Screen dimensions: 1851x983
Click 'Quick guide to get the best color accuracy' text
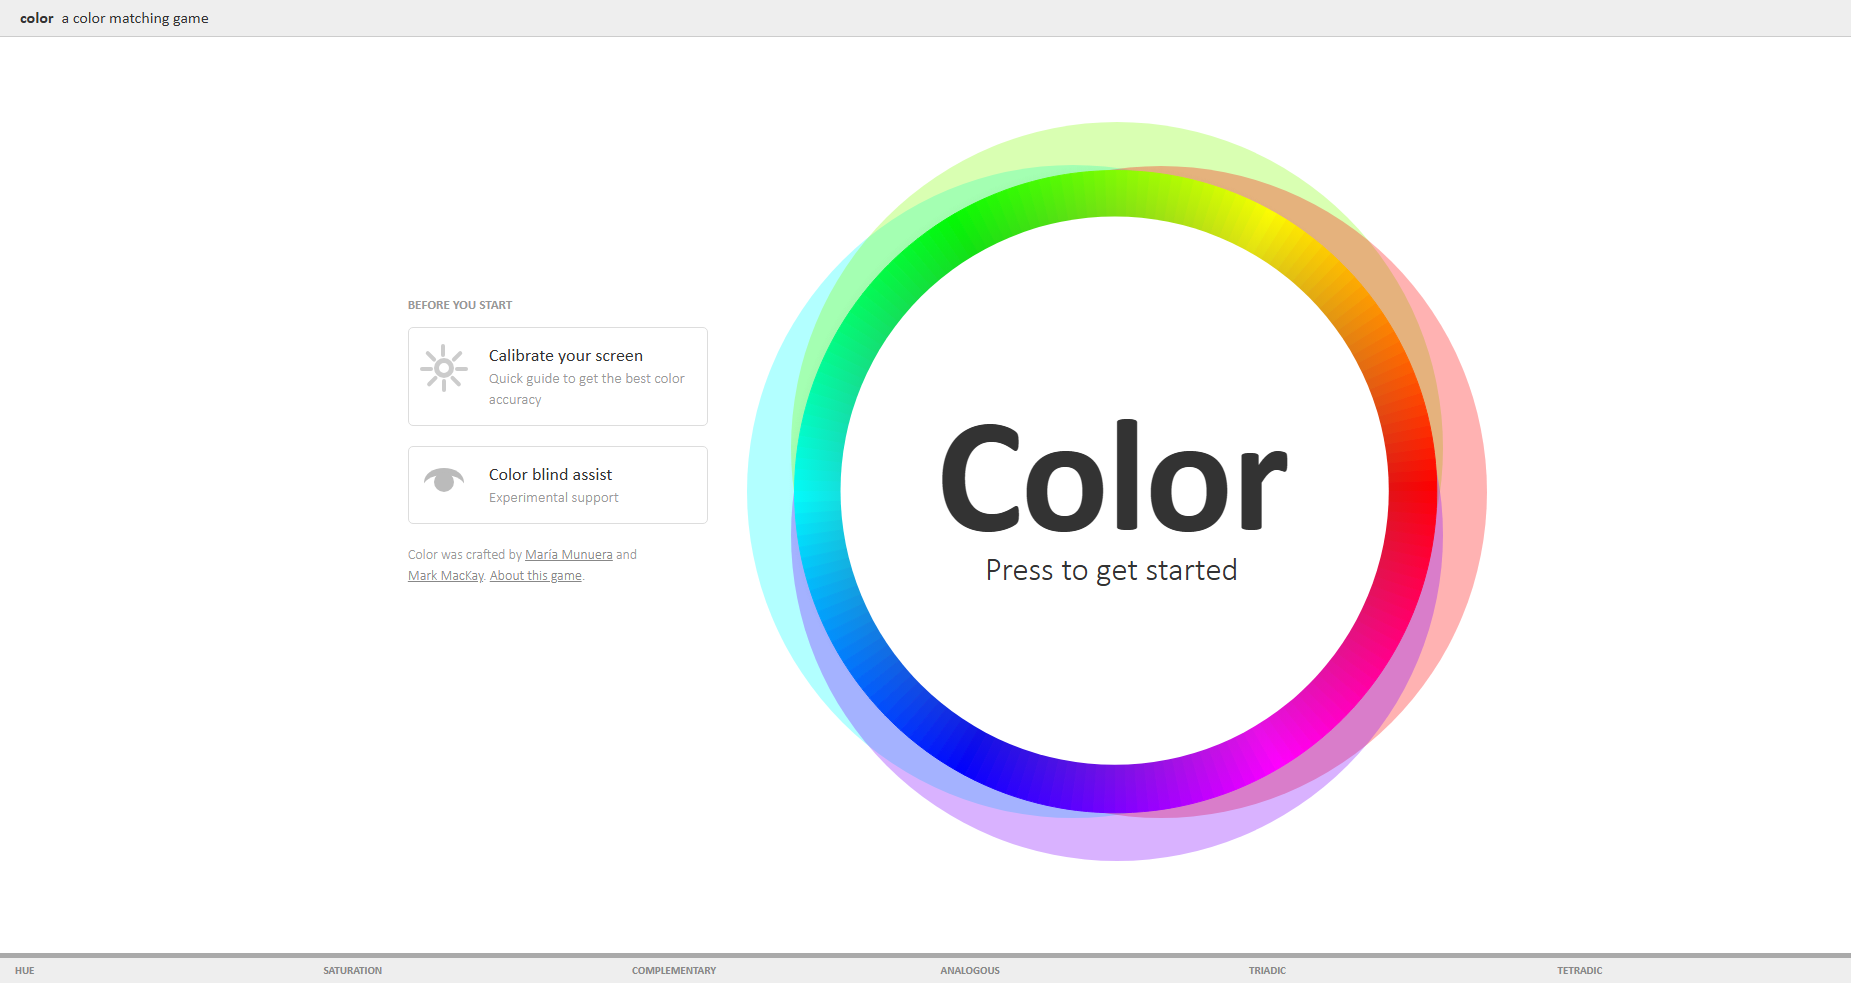587,389
